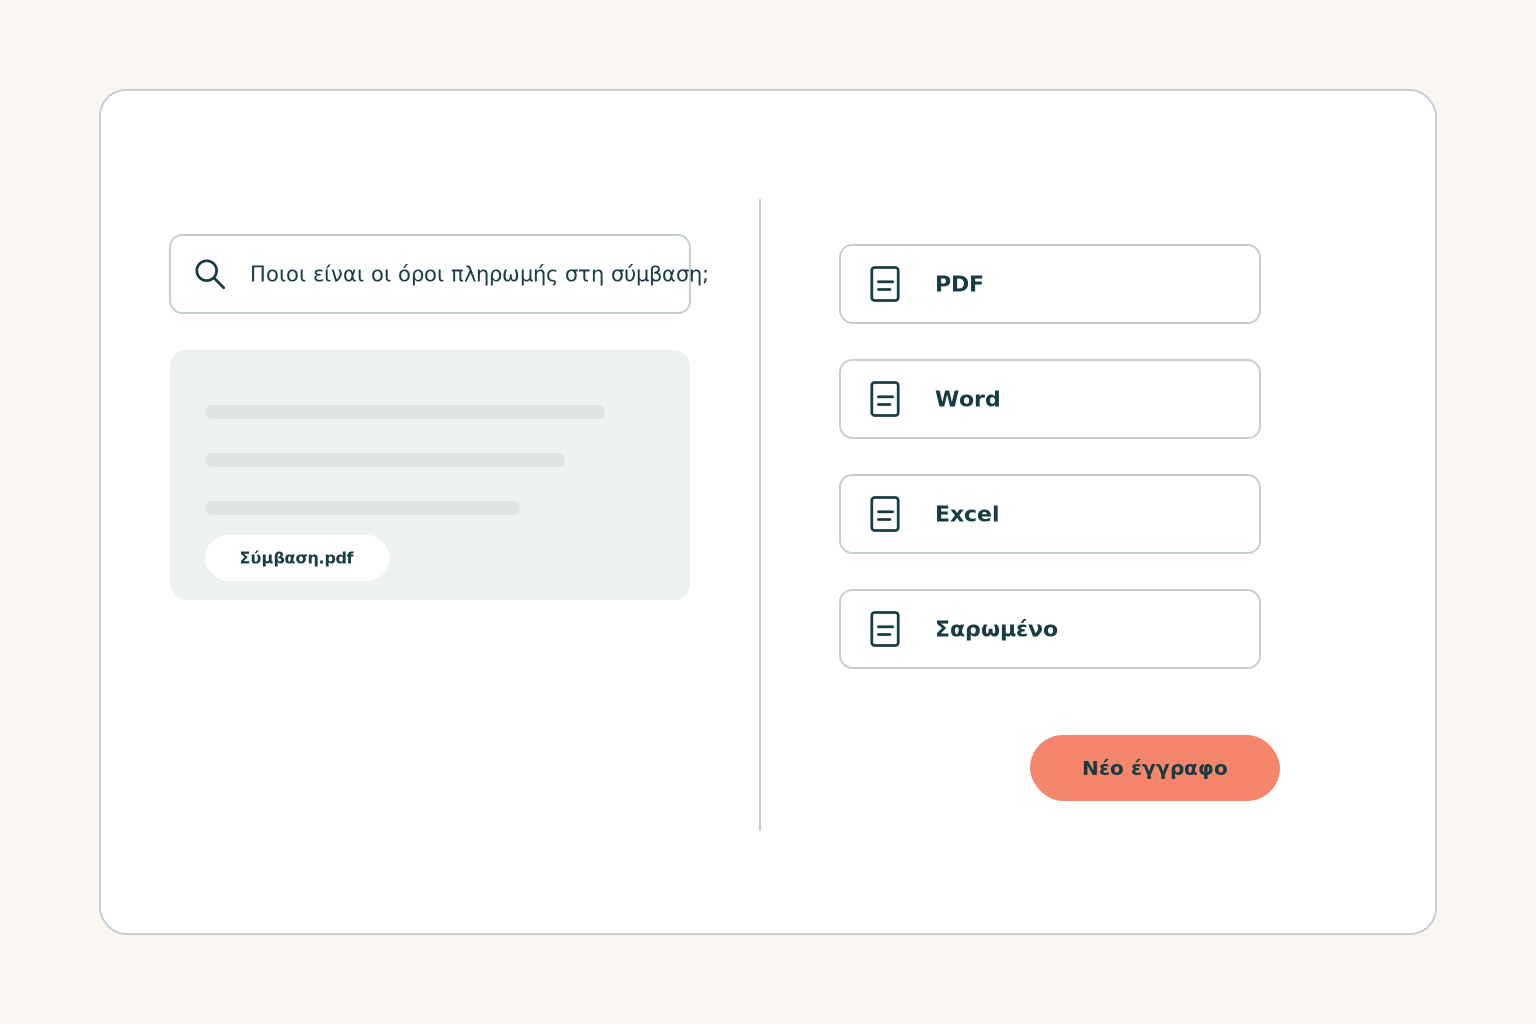Click the document icon beside PDF
1536x1024 pixels.
click(885, 284)
